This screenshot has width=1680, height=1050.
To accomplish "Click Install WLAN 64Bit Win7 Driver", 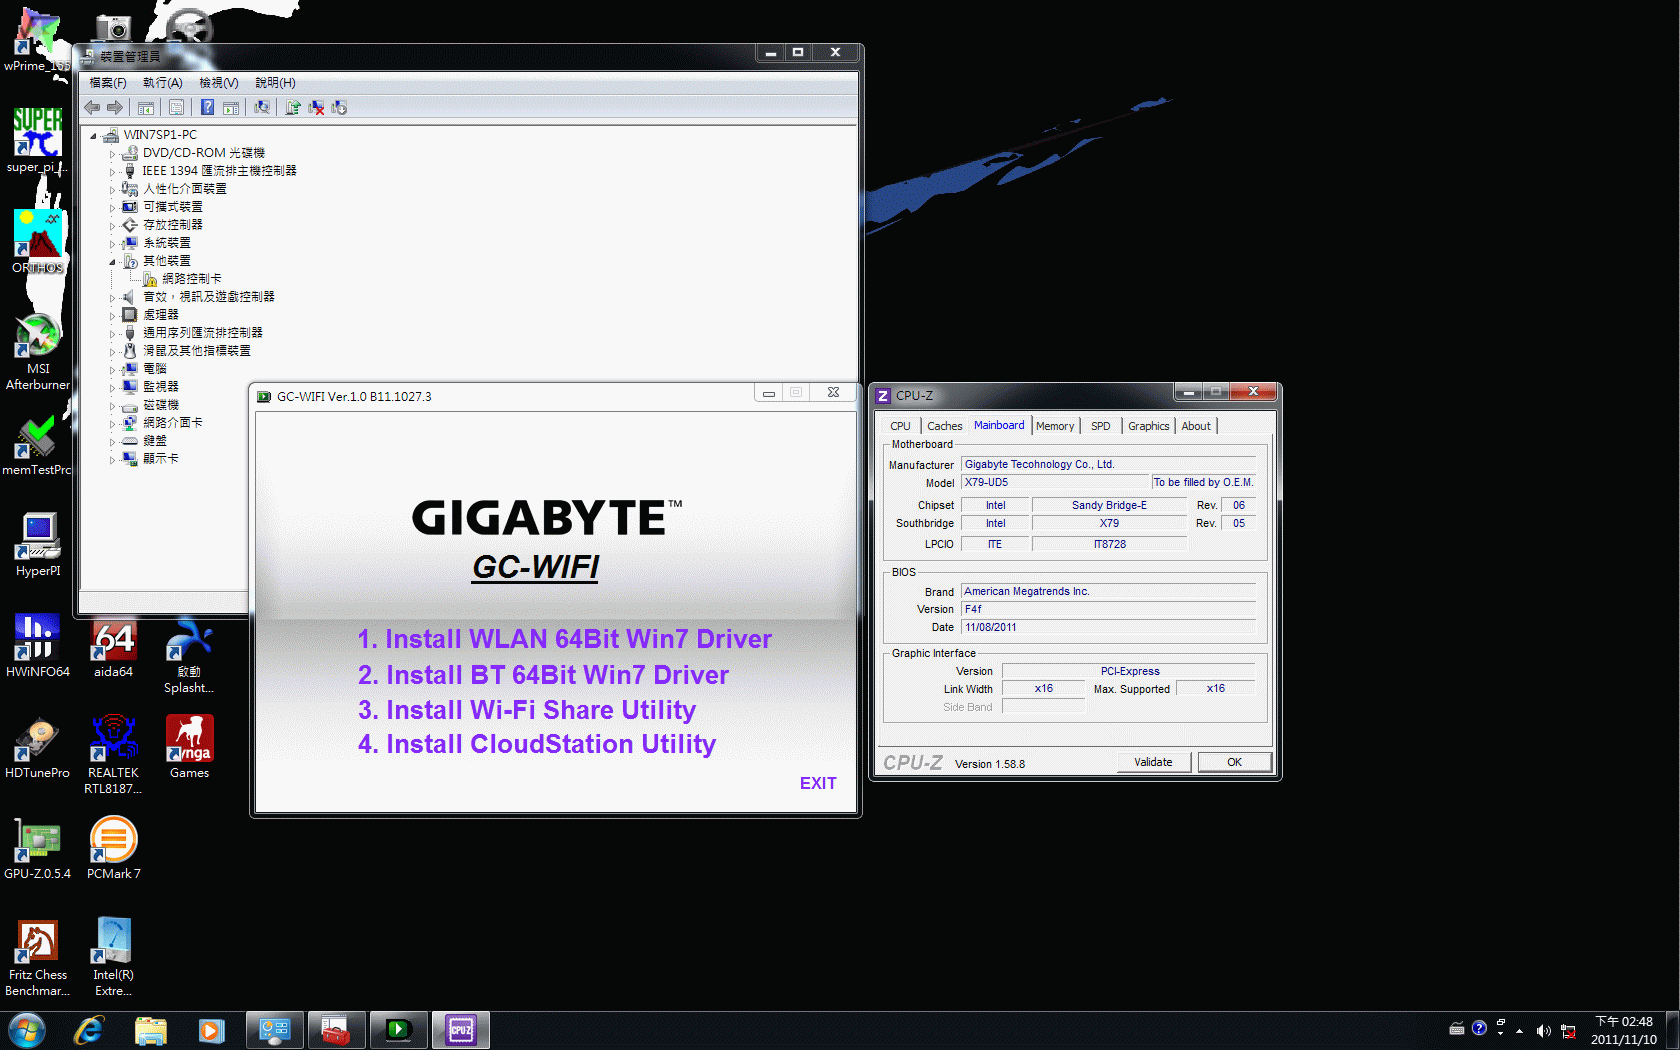I will (x=565, y=639).
